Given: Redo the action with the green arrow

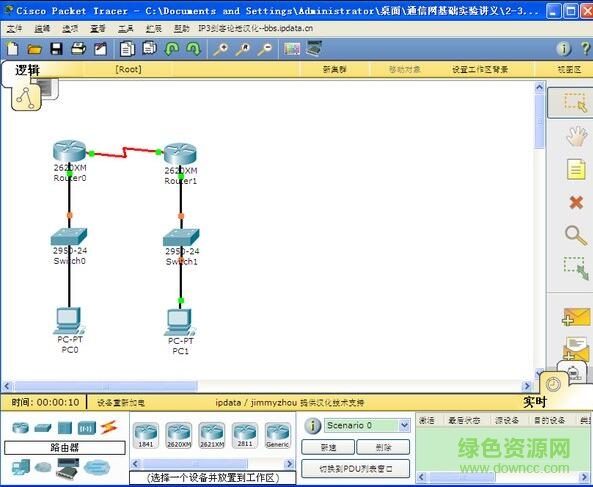Looking at the screenshot, I should (x=194, y=49).
